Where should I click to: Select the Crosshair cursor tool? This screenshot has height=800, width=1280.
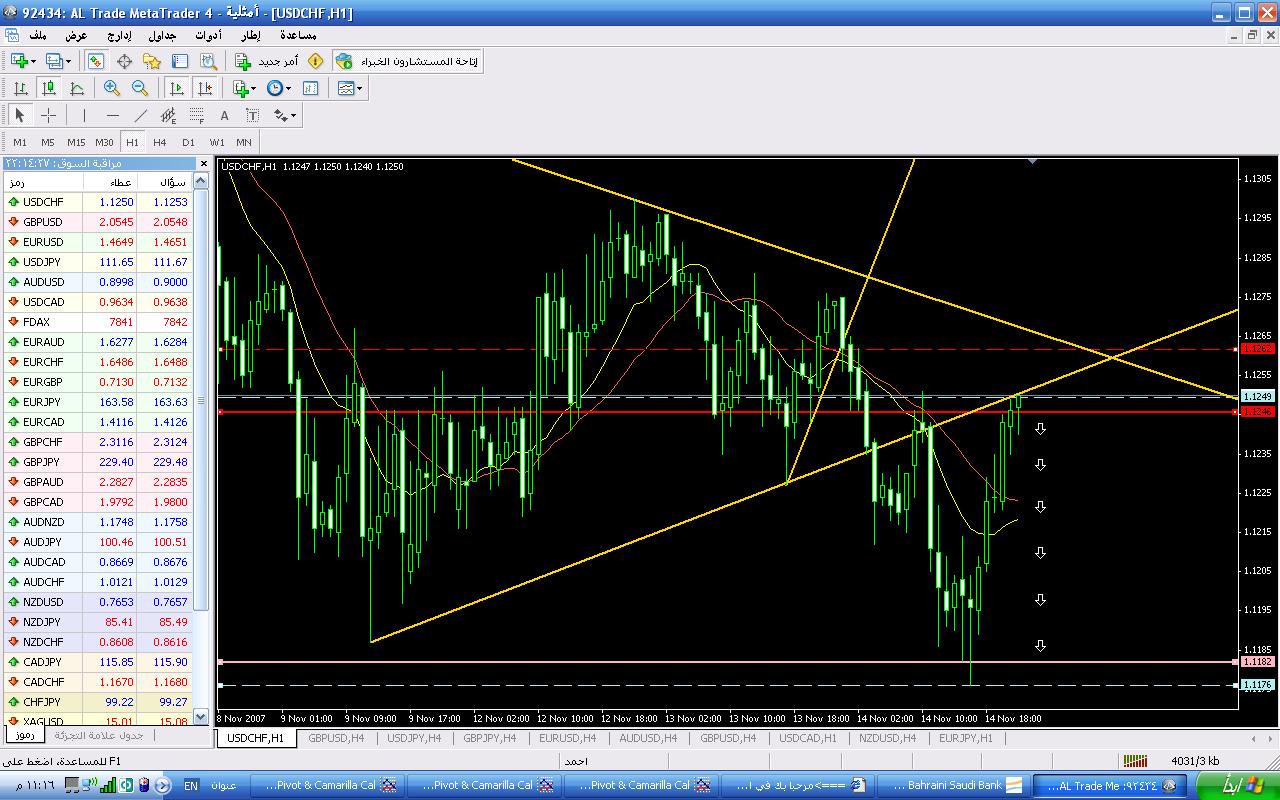coord(48,115)
